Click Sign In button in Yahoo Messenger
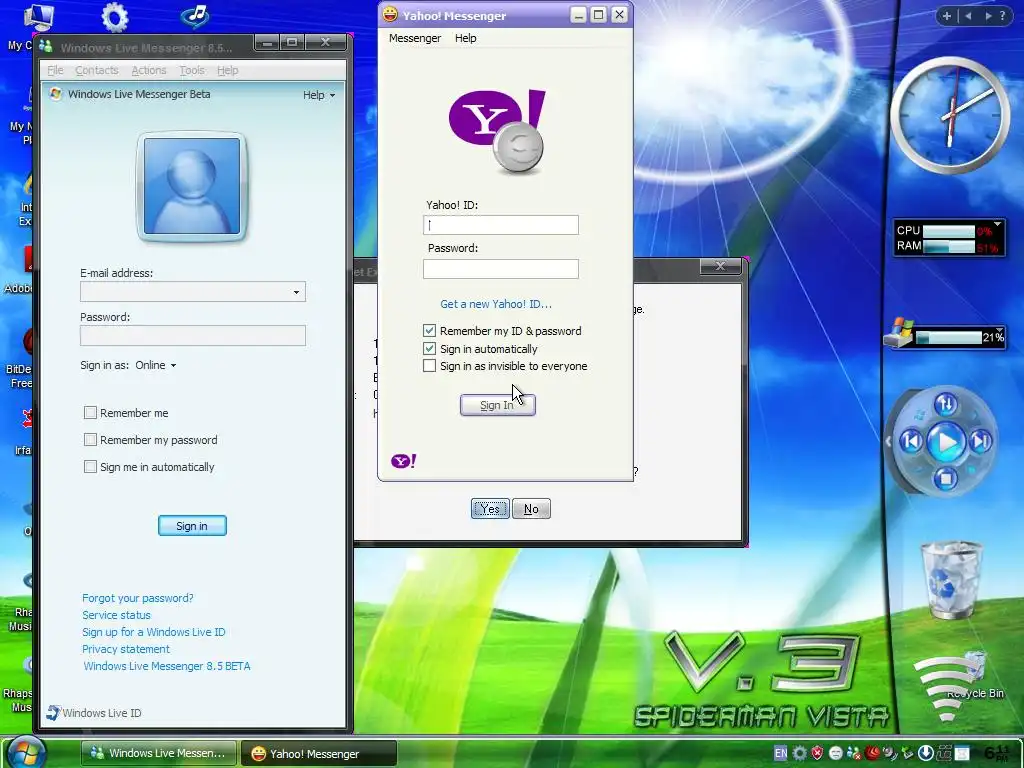 (x=498, y=405)
